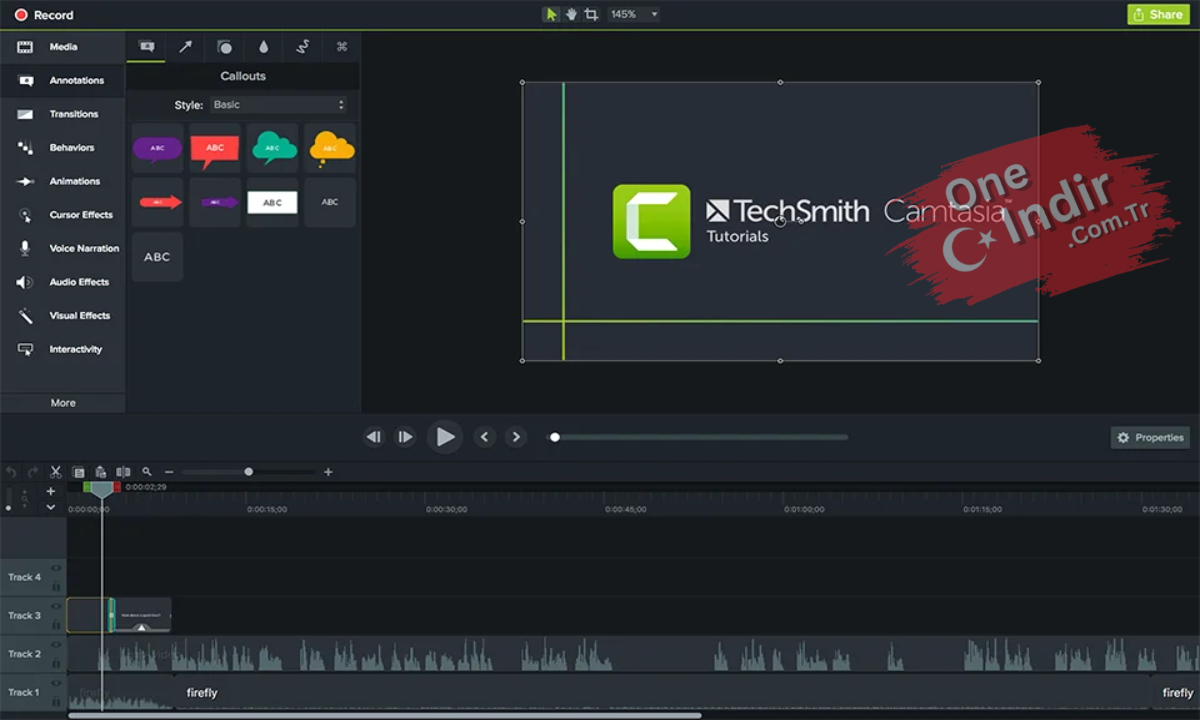The image size is (1200, 720).
Task: Click the scissors Cut icon
Action: [56, 472]
